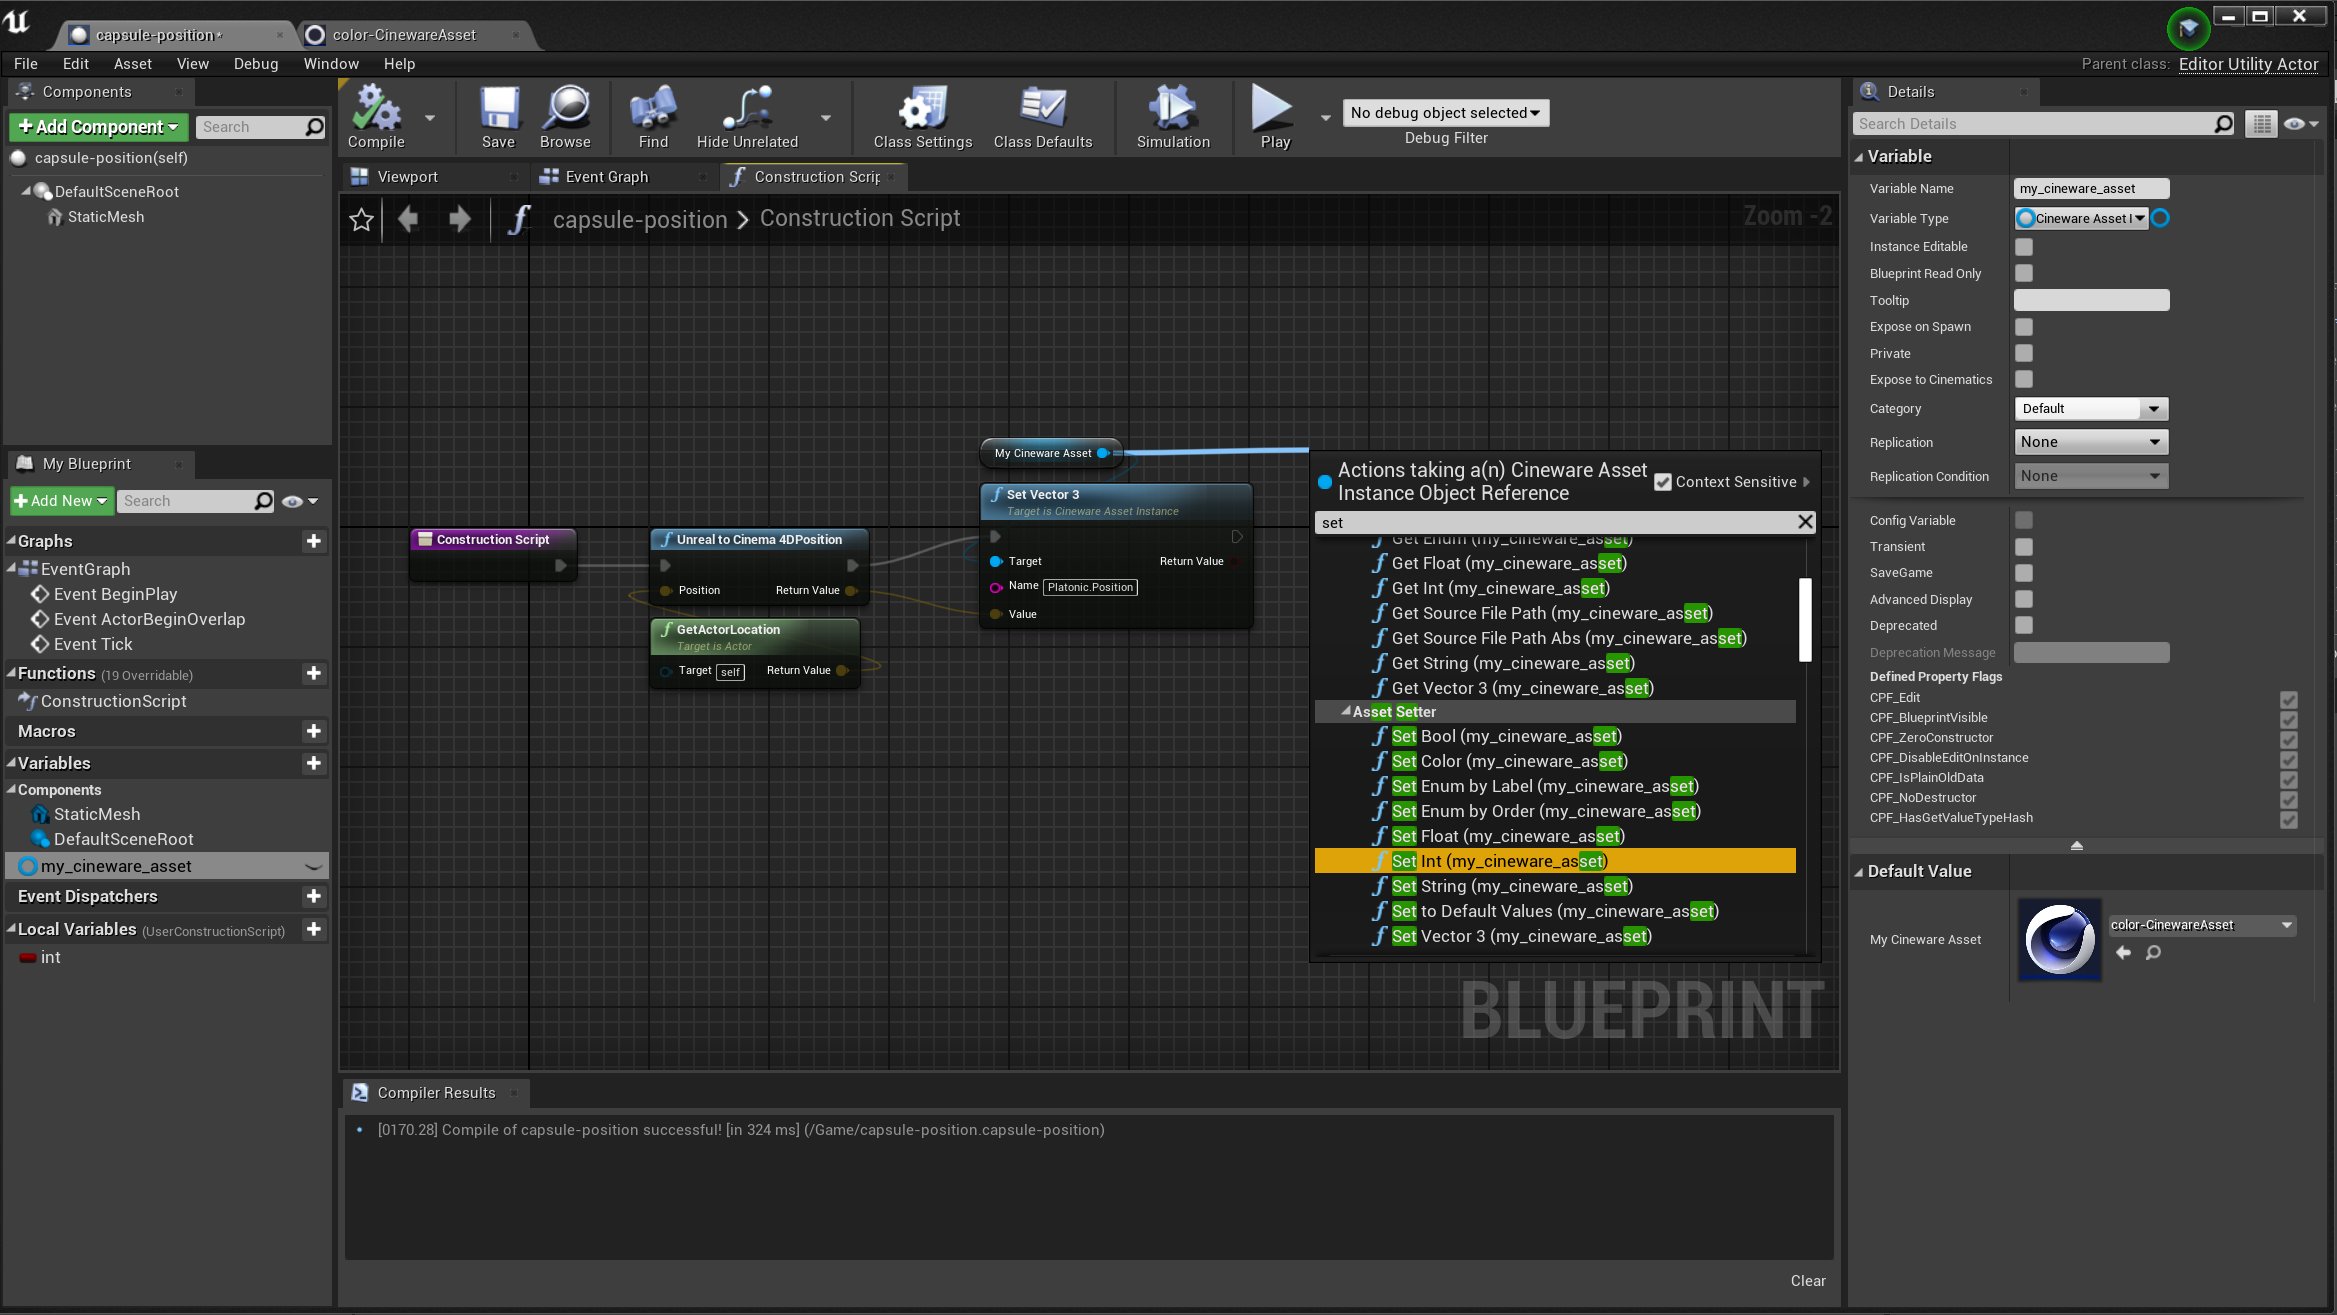Switch to Event Graph tab
This screenshot has width=2337, height=1315.
pyautogui.click(x=606, y=177)
